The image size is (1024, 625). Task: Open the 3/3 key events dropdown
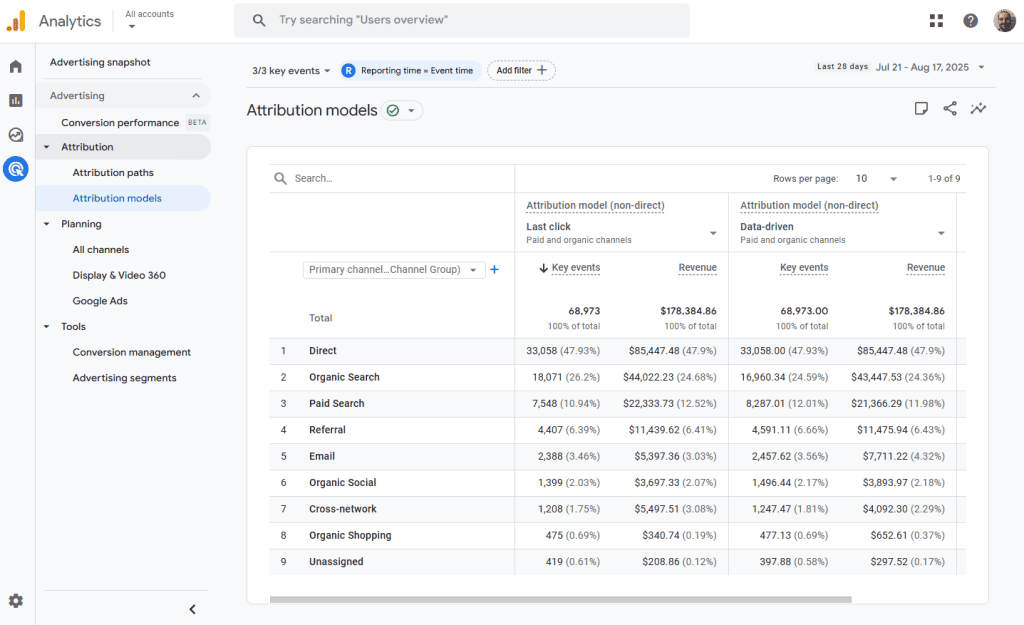click(x=291, y=71)
